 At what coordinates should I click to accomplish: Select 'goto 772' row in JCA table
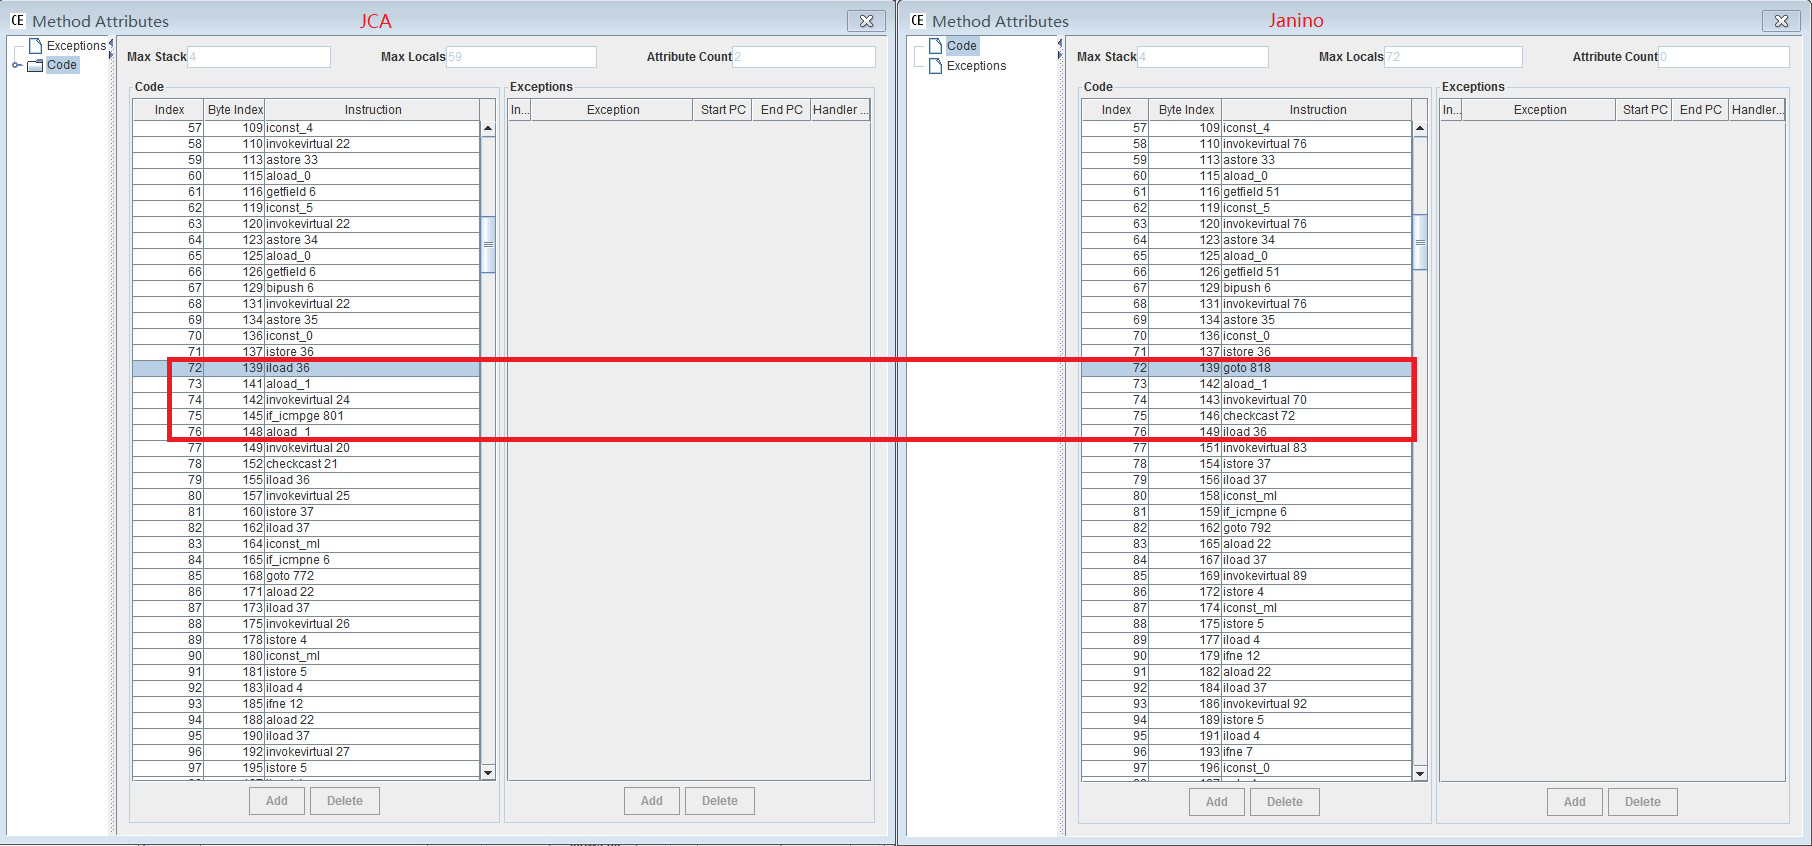click(306, 576)
